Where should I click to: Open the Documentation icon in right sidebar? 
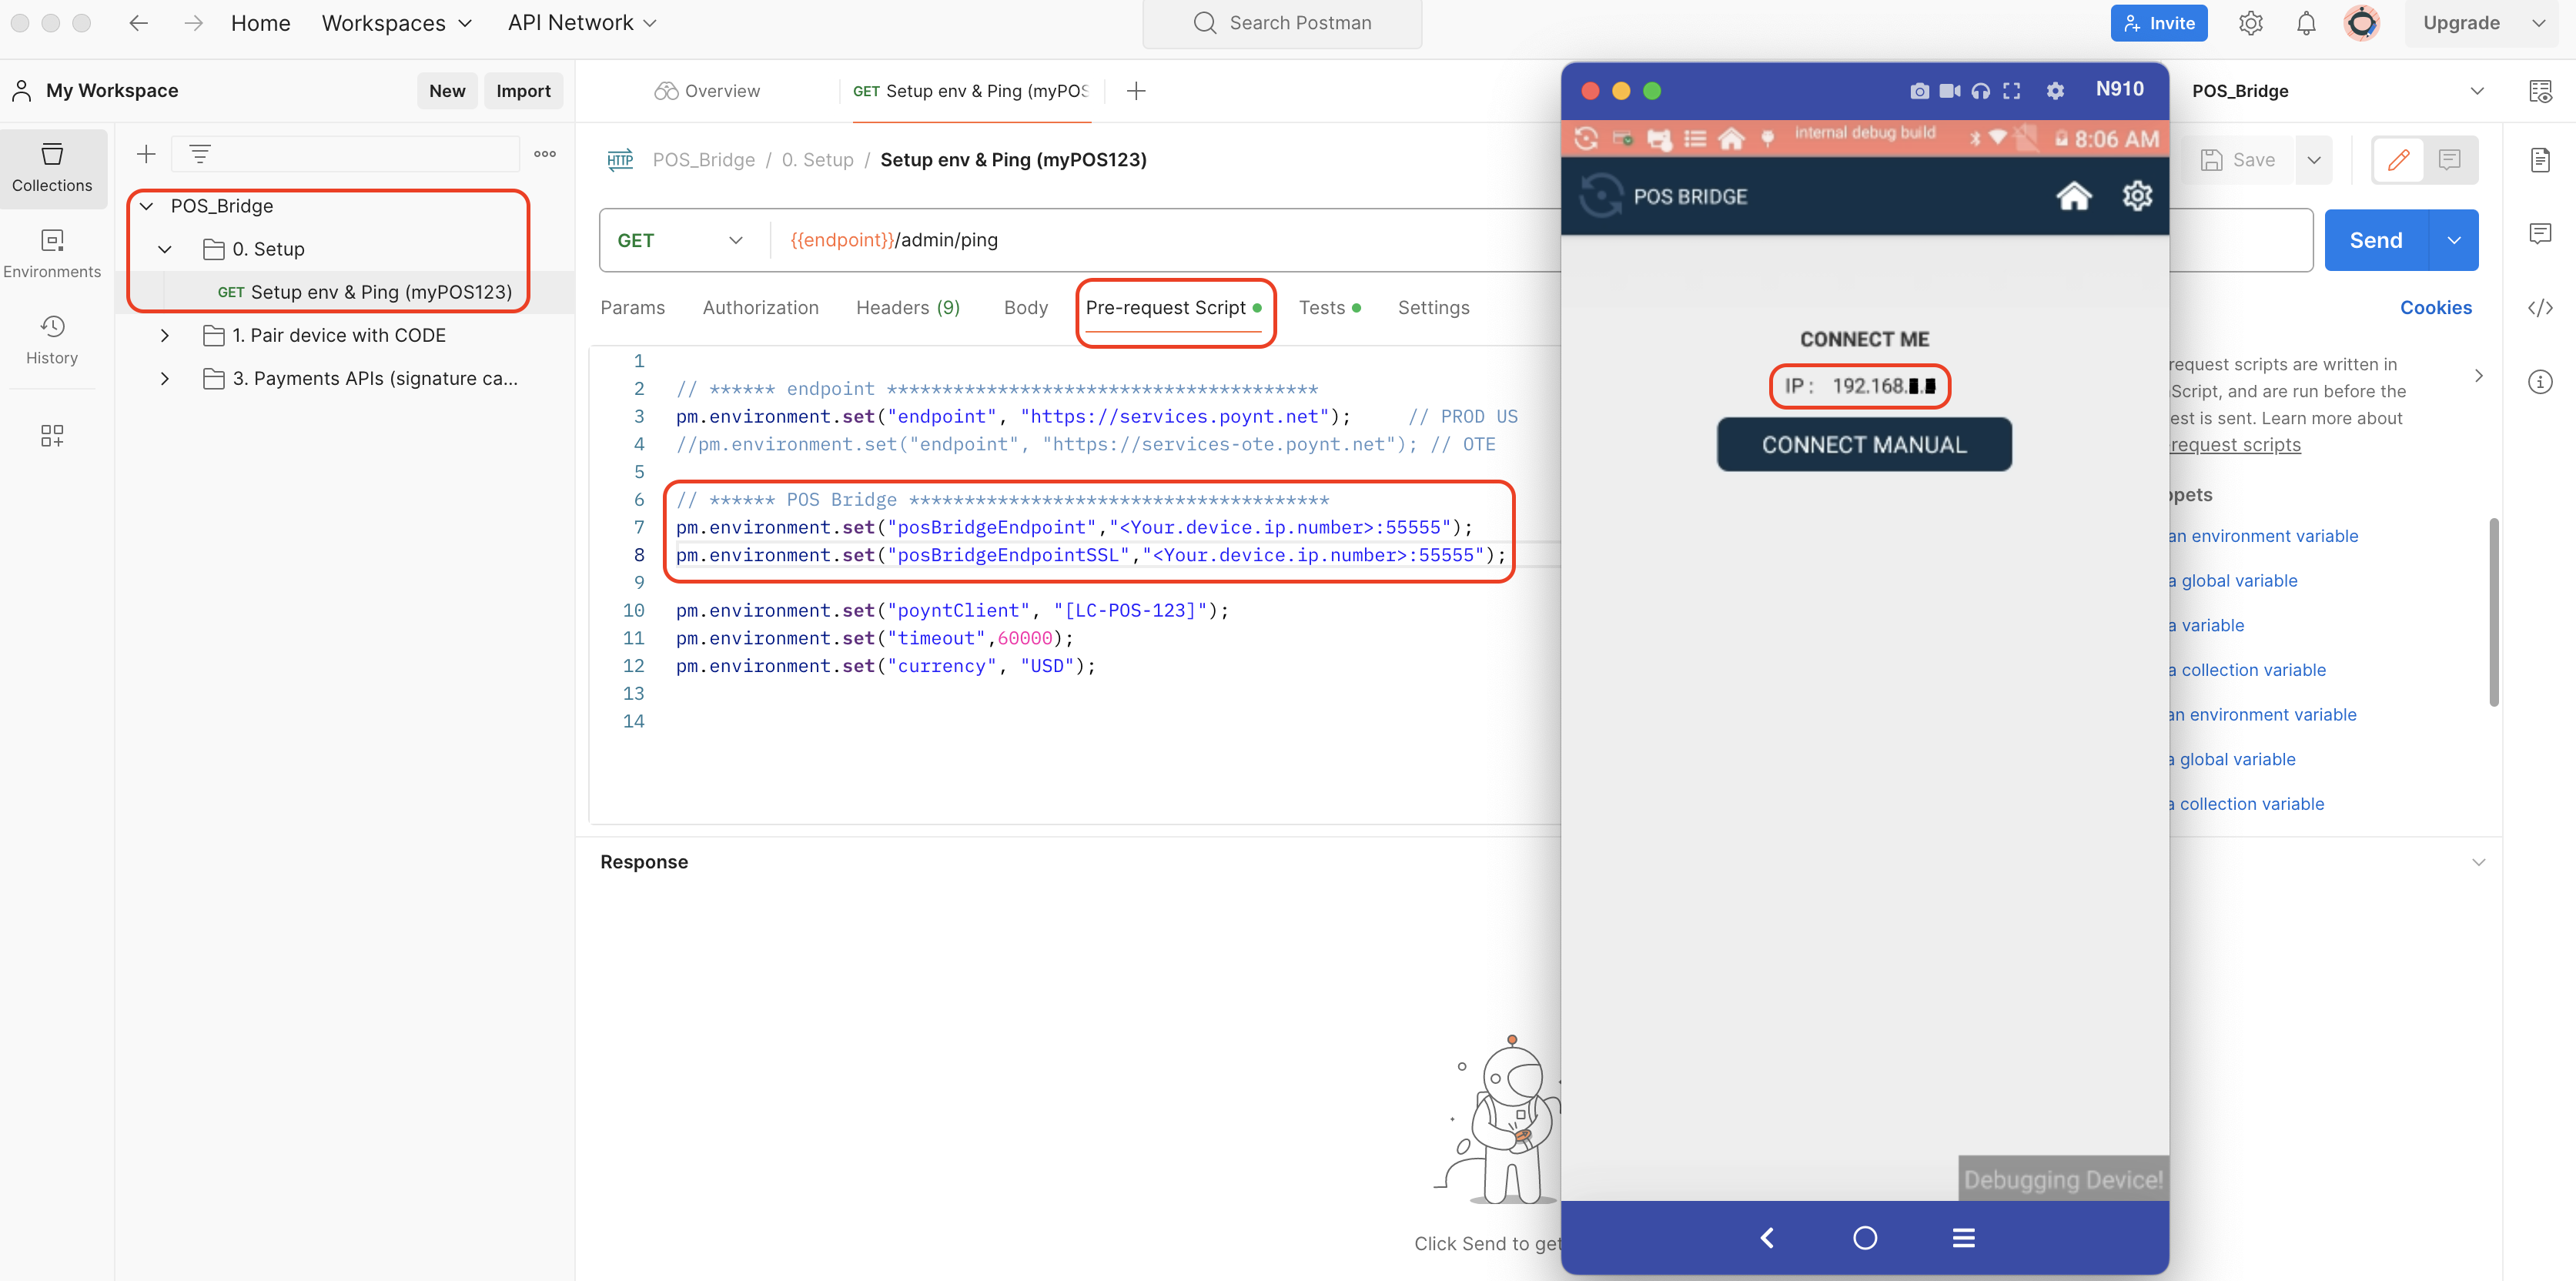pyautogui.click(x=2540, y=160)
